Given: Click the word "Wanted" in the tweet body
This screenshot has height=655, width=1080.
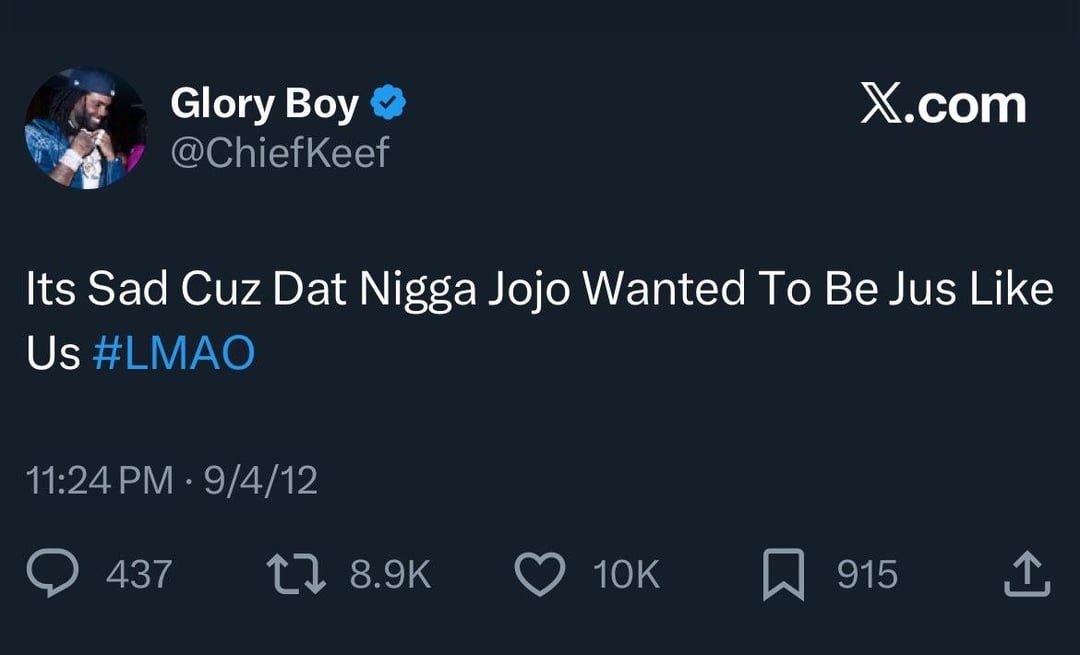Looking at the screenshot, I should (664, 290).
